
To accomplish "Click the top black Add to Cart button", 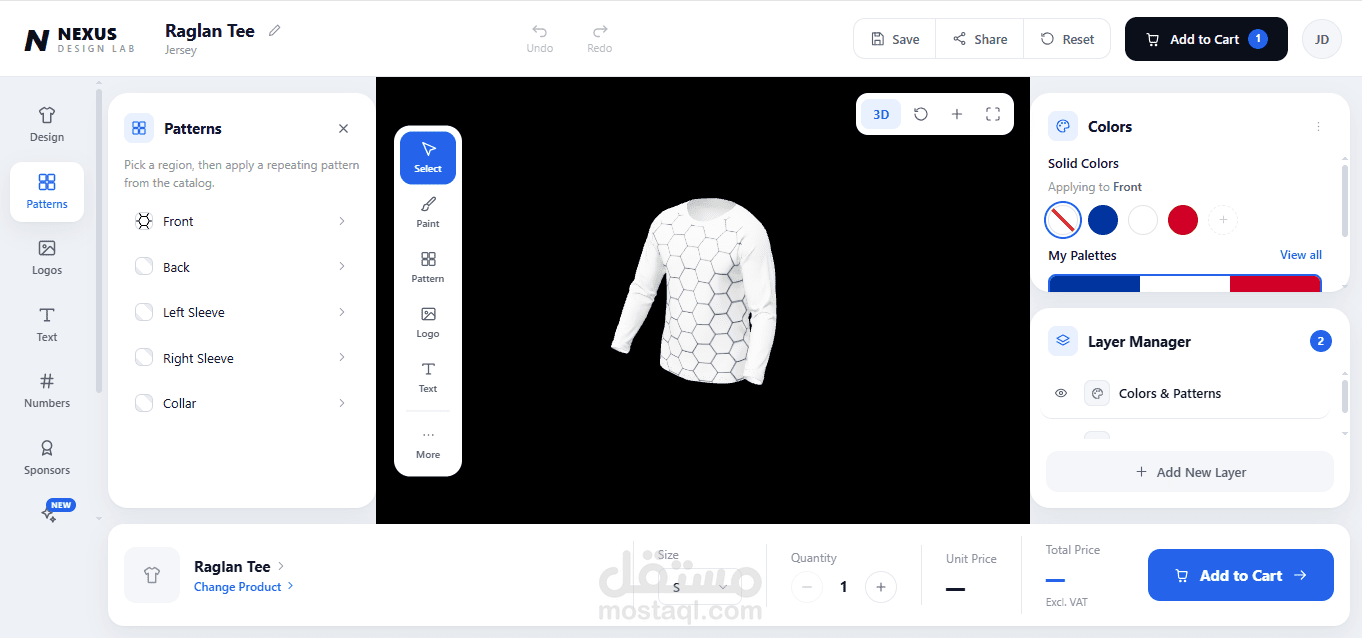I will 1206,39.
